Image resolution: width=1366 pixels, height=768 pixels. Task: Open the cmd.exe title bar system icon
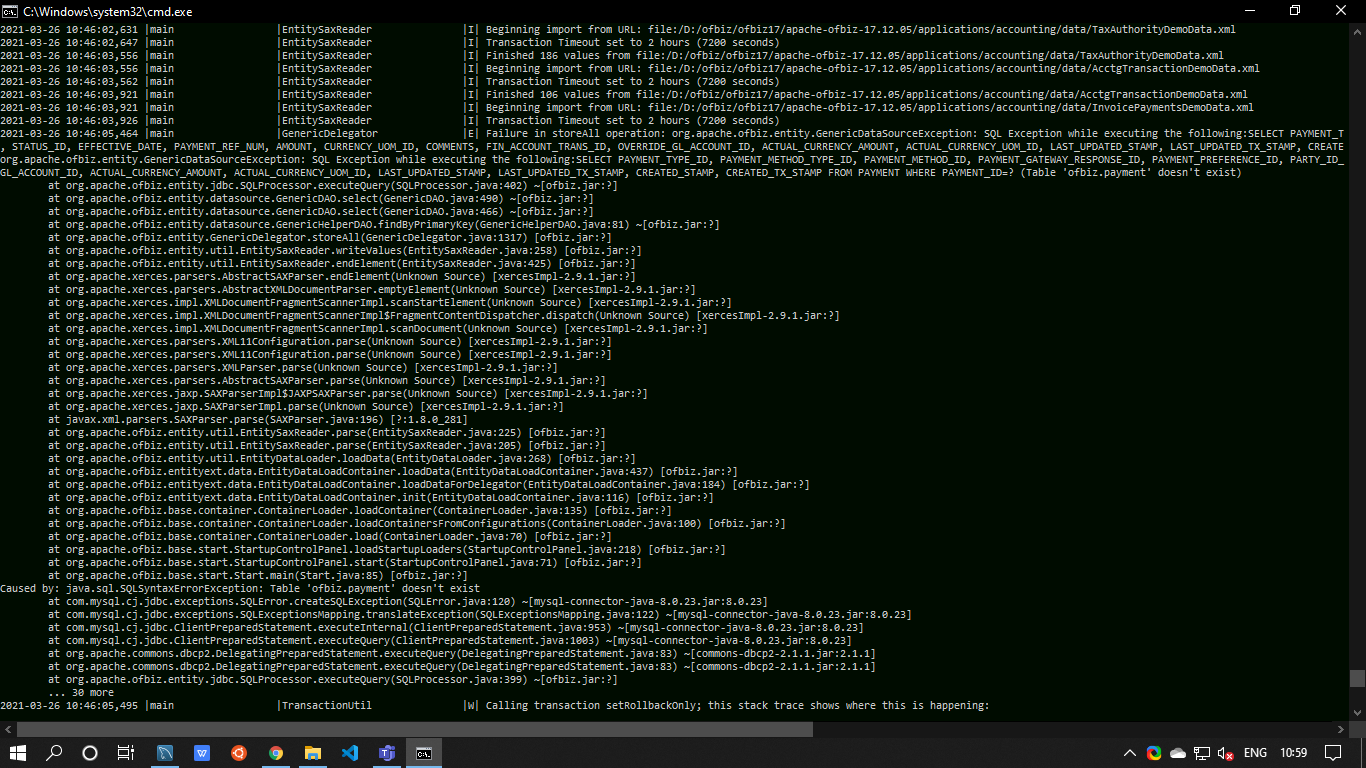[x=10, y=11]
